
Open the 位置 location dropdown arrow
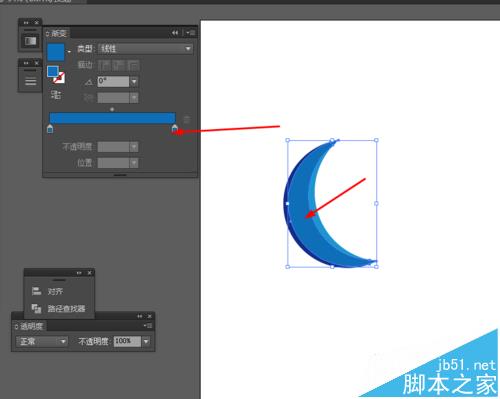point(134,163)
